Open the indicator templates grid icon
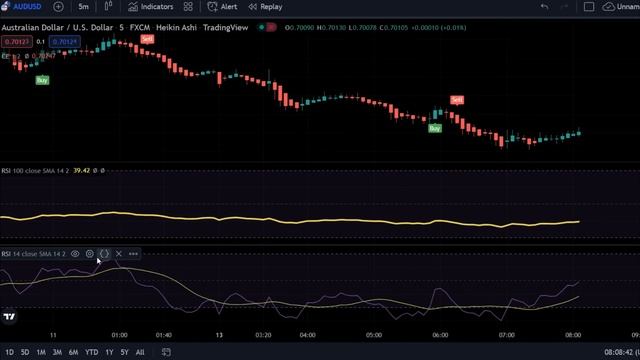The height and width of the screenshot is (360, 640). click(188, 7)
